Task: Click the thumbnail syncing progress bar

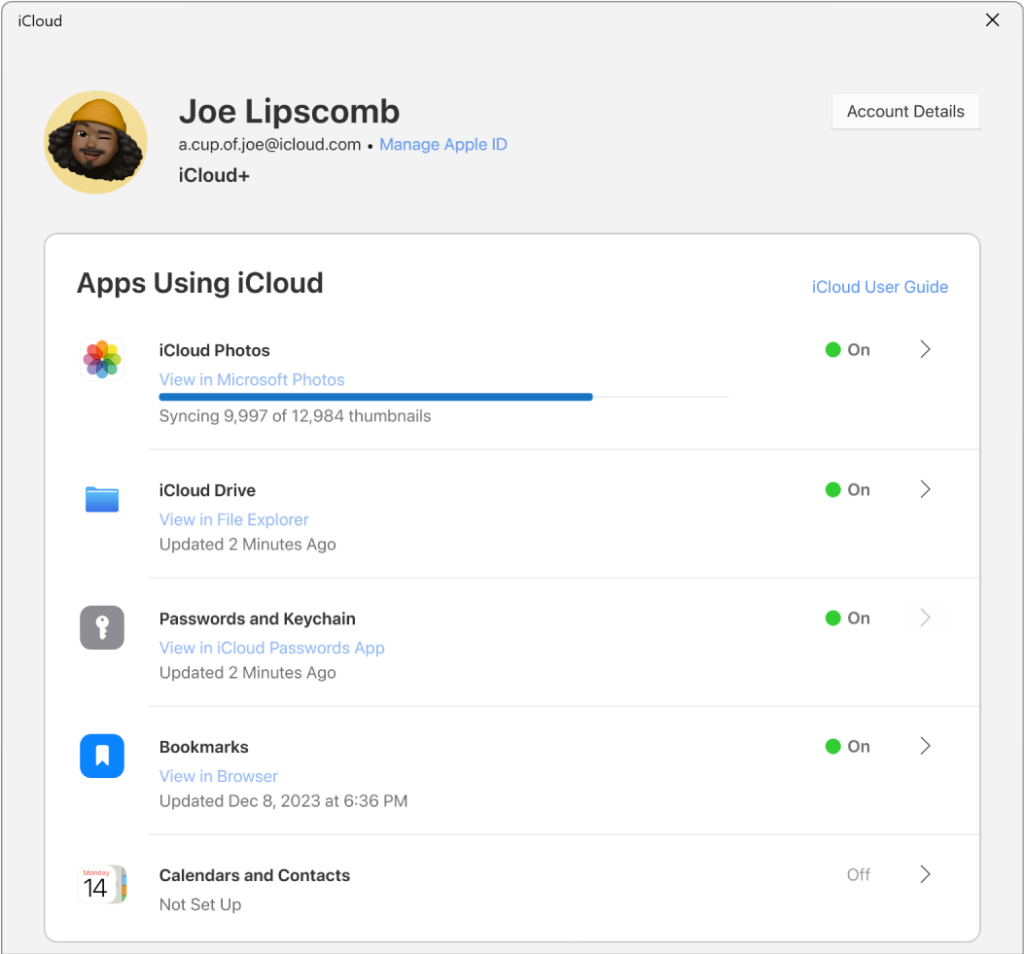Action: 444,397
